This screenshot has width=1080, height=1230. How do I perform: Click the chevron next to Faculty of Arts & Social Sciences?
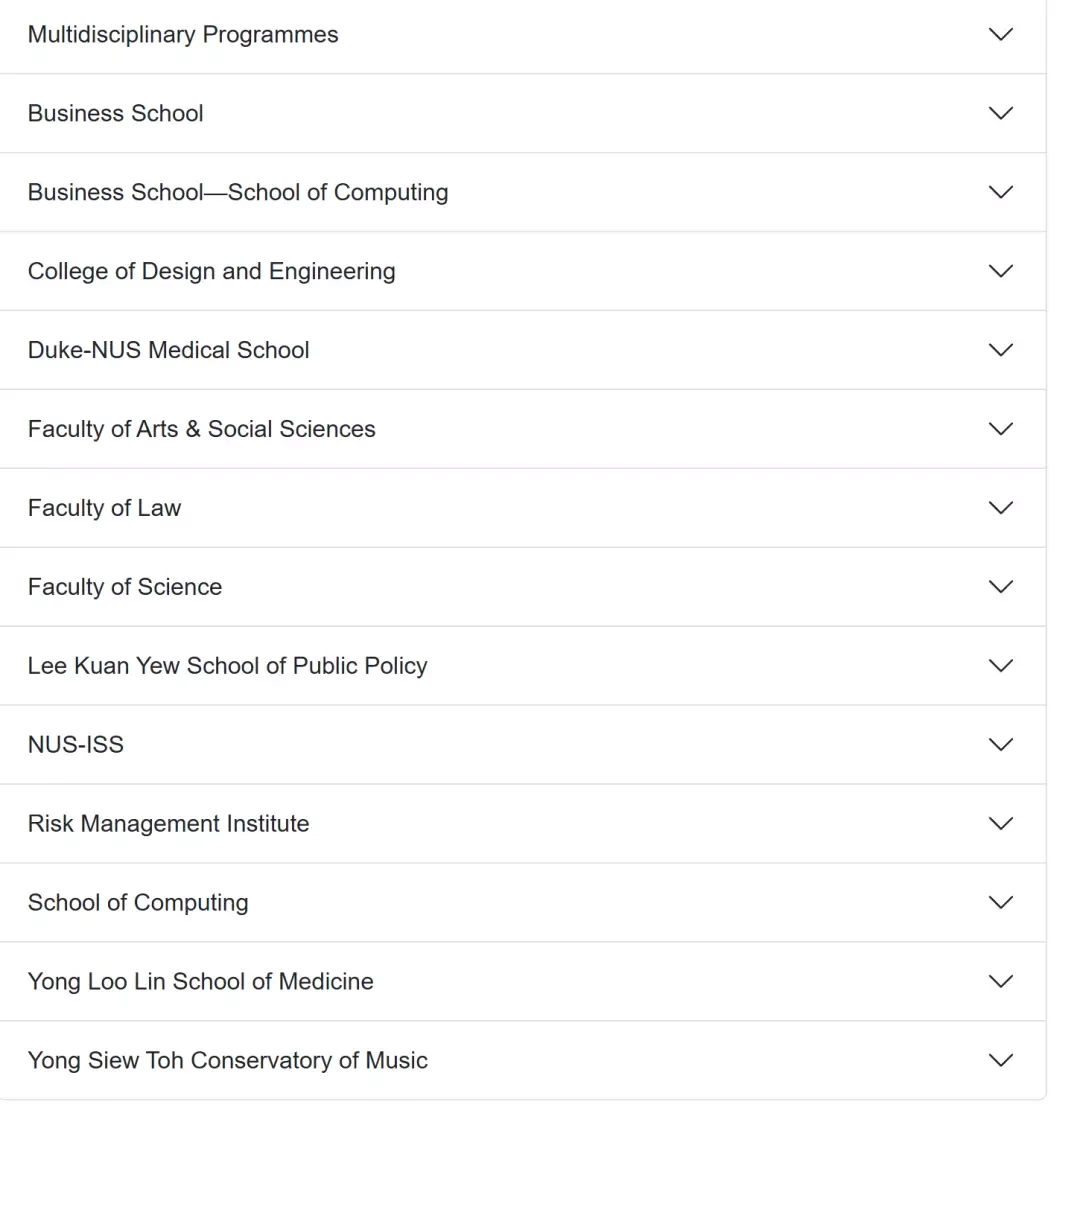point(1001,429)
